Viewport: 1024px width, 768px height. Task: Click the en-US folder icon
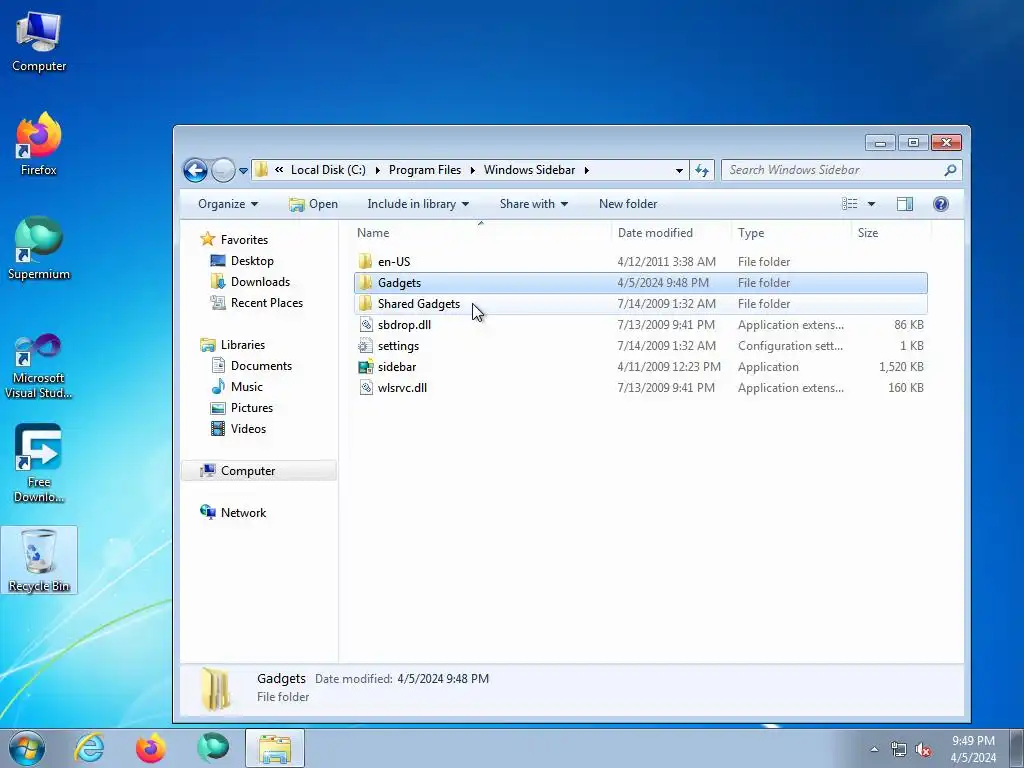(365, 262)
